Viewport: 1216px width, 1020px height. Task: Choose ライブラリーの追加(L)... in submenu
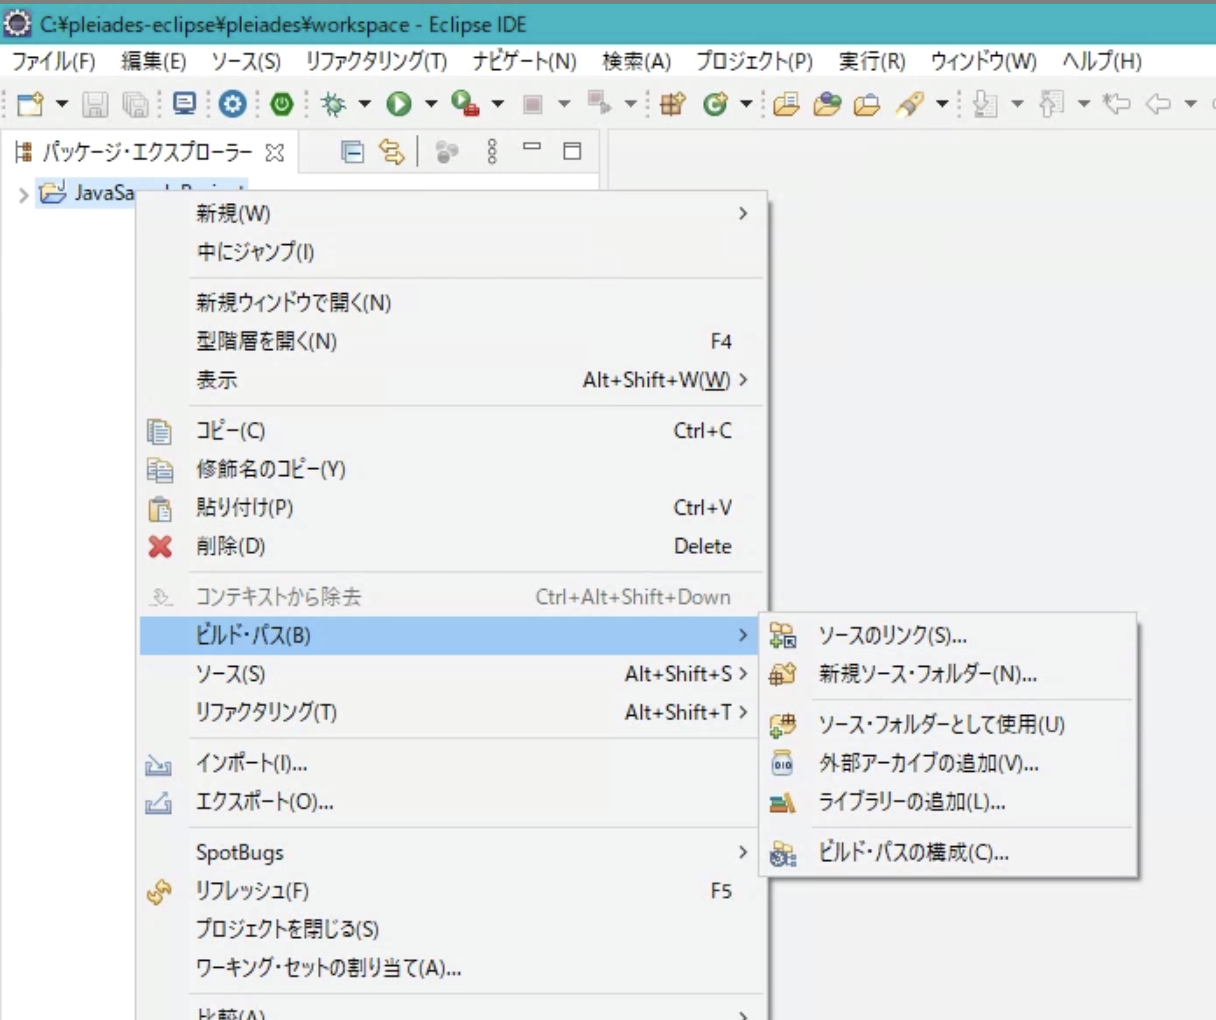tap(948, 802)
